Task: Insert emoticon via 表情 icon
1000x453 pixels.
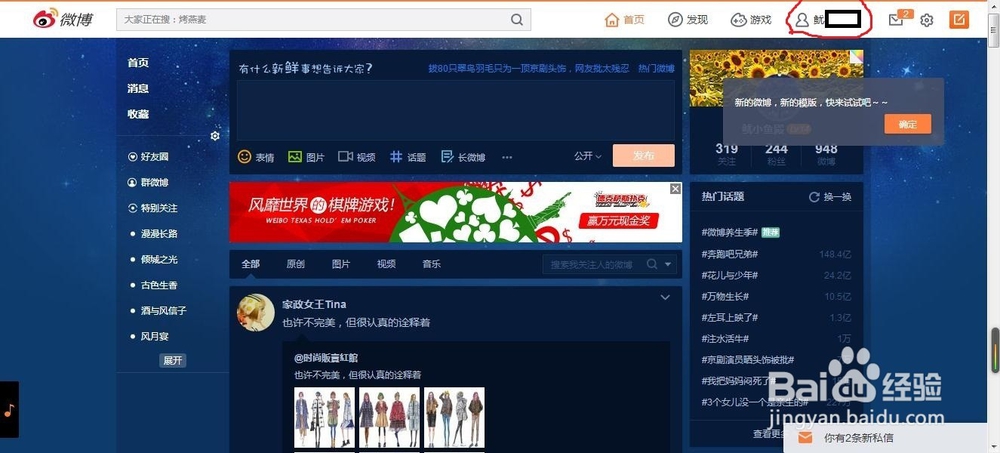Action: tap(256, 157)
